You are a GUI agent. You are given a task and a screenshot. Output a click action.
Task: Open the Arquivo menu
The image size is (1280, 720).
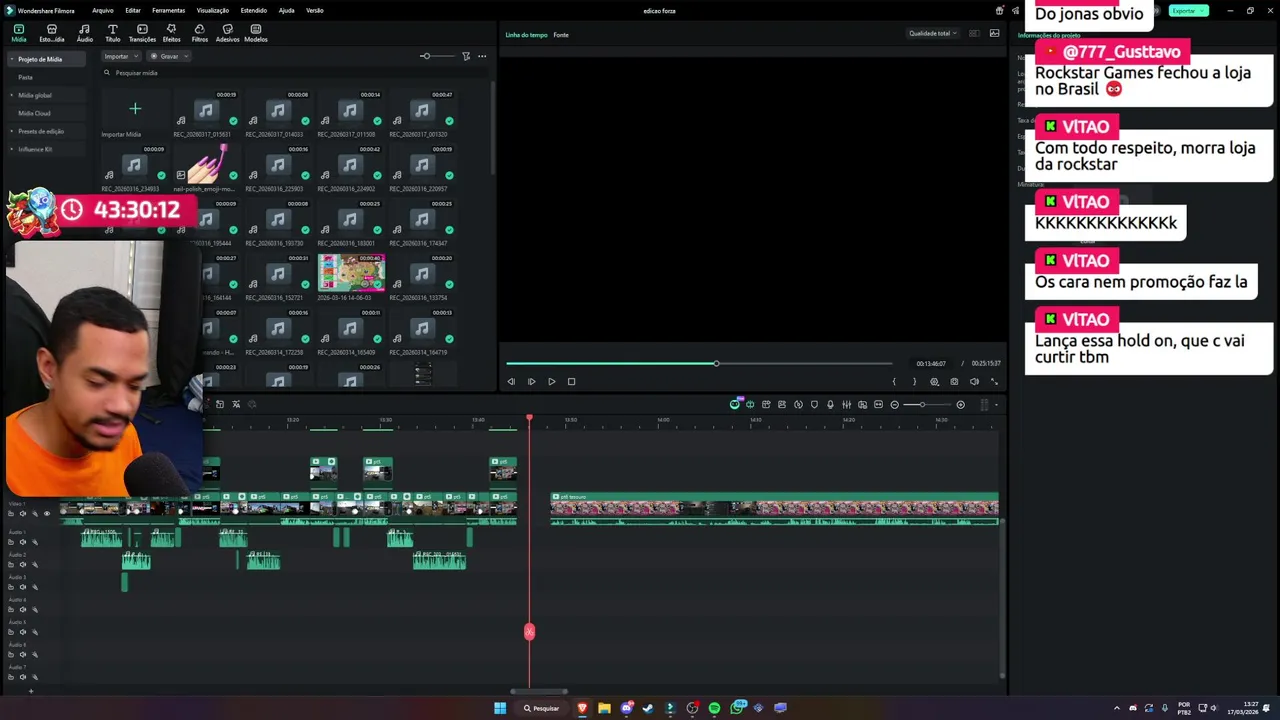coord(103,10)
